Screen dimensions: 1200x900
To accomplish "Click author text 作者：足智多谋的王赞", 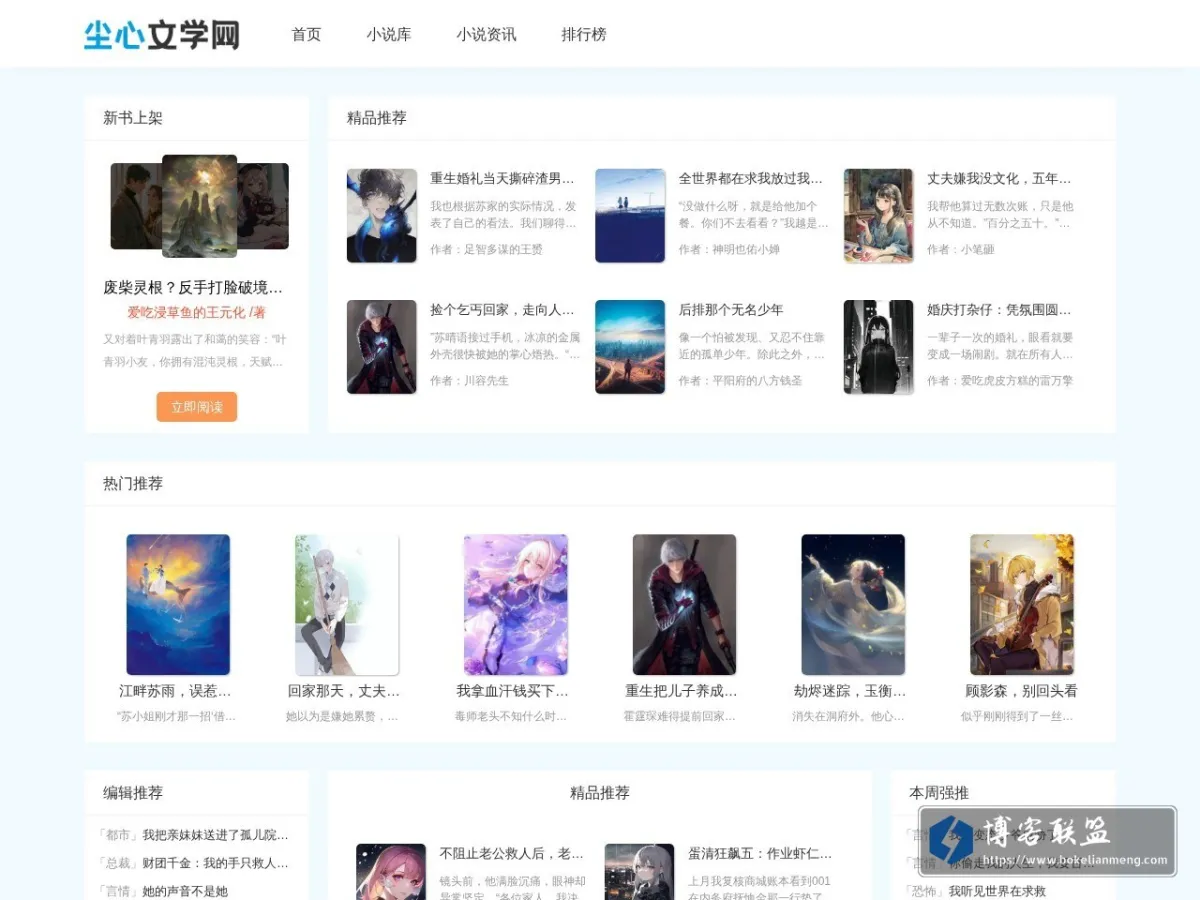I will tap(486, 249).
